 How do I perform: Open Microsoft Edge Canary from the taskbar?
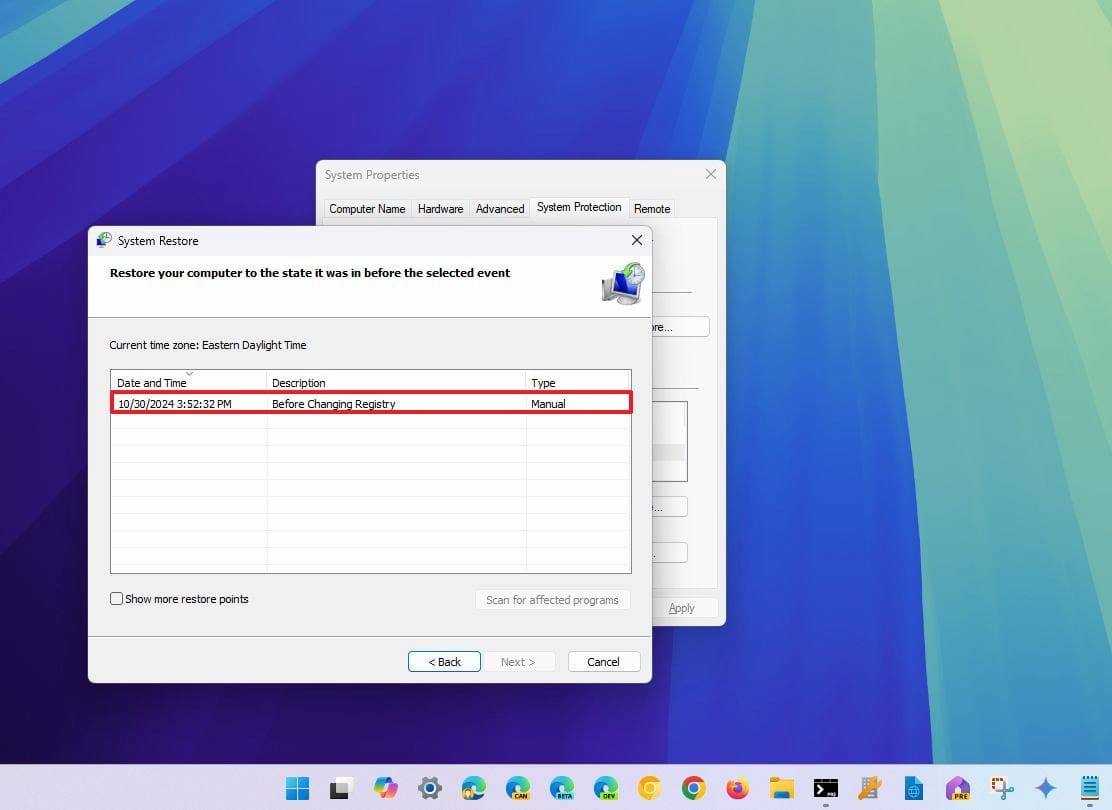pyautogui.click(x=517, y=788)
